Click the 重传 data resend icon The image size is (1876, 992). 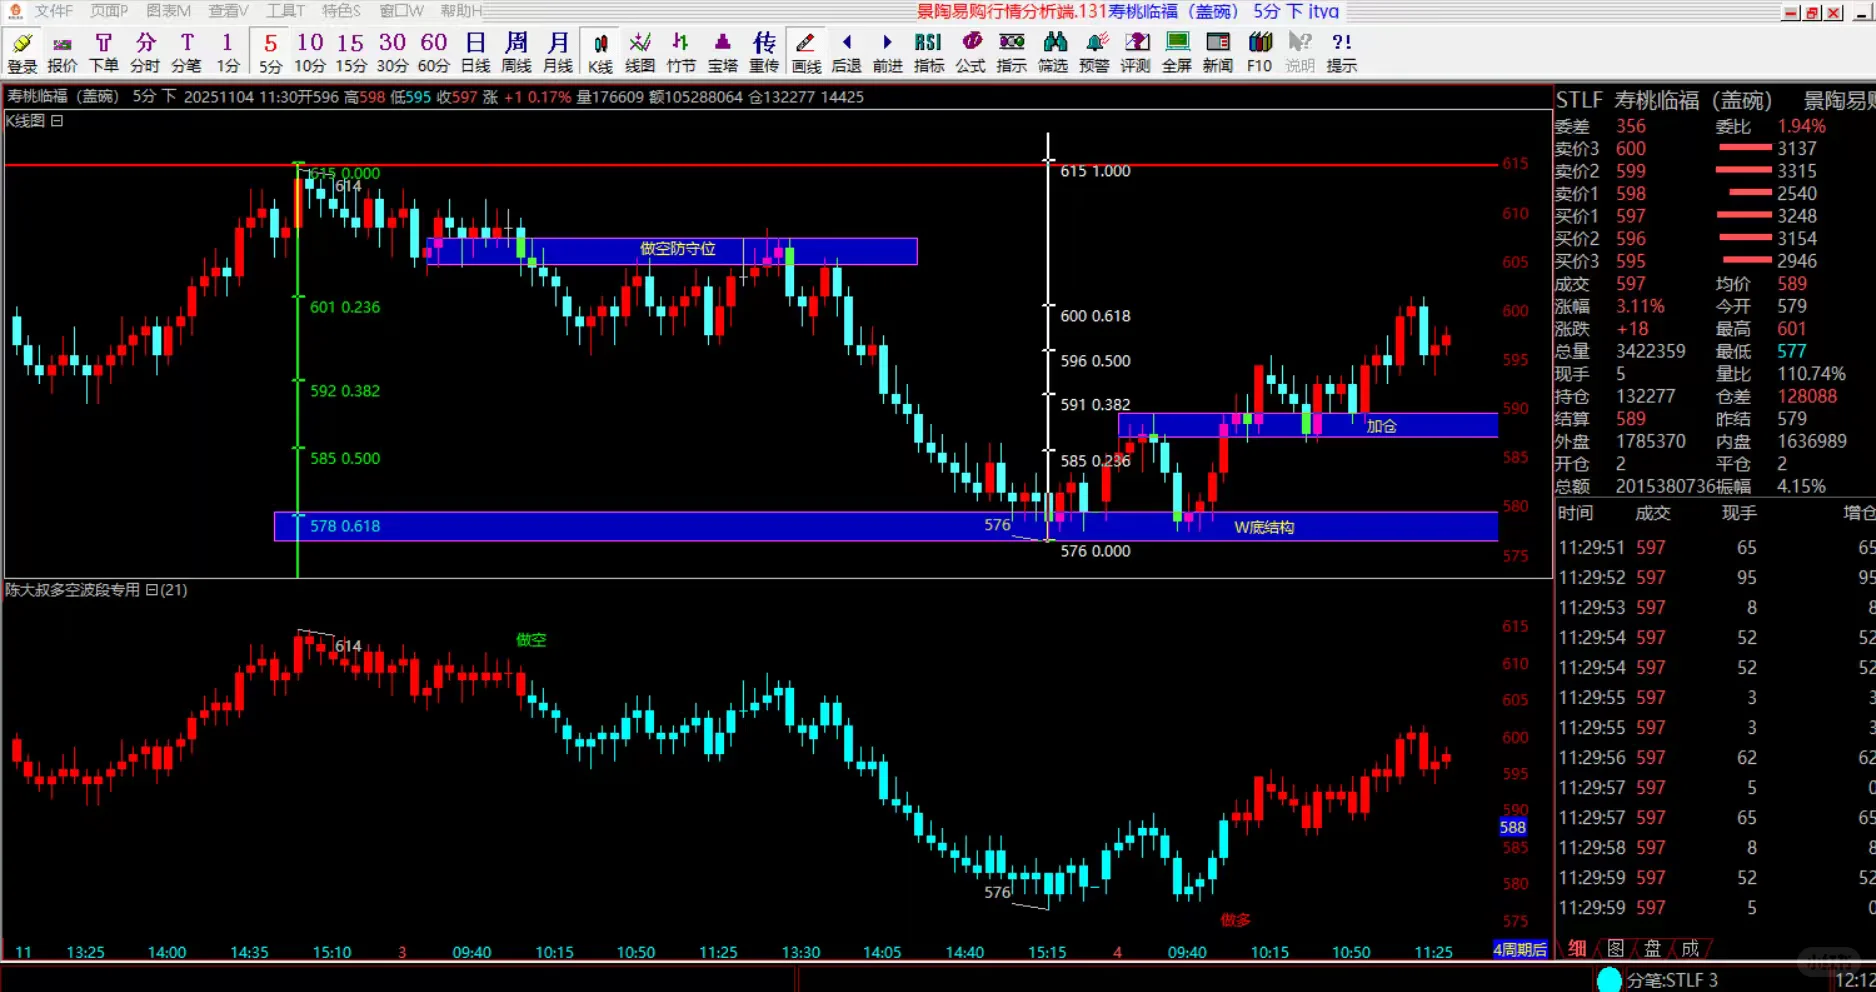coord(764,52)
